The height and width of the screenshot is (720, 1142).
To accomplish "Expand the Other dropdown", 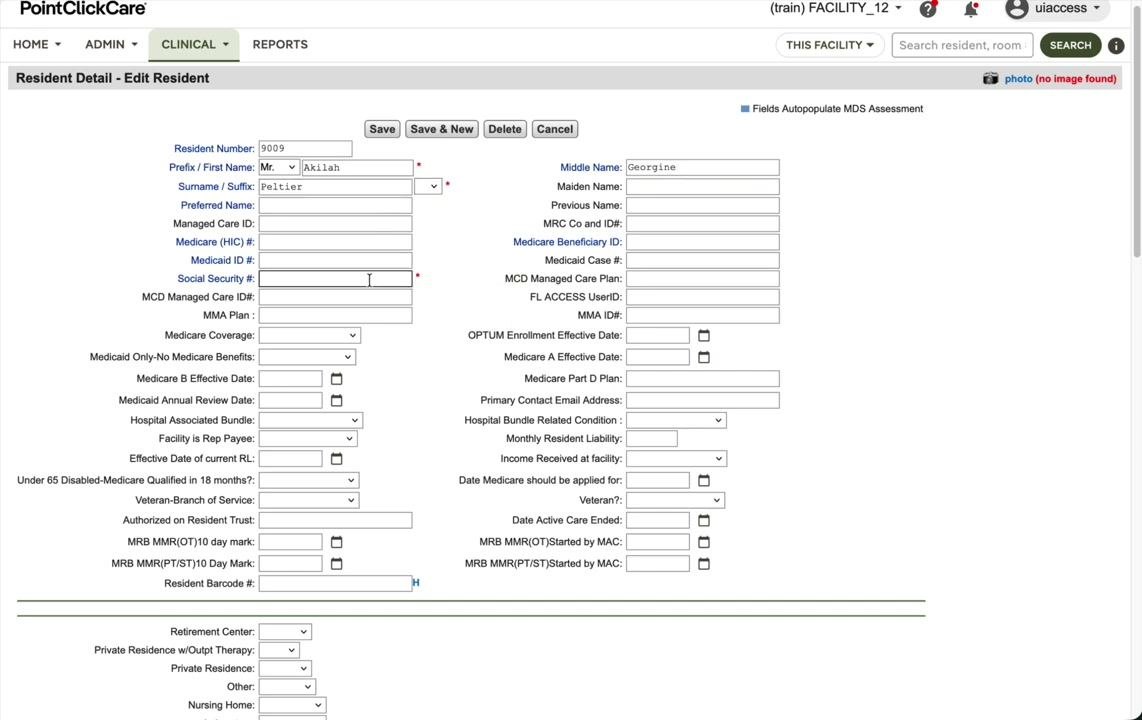I will (287, 687).
